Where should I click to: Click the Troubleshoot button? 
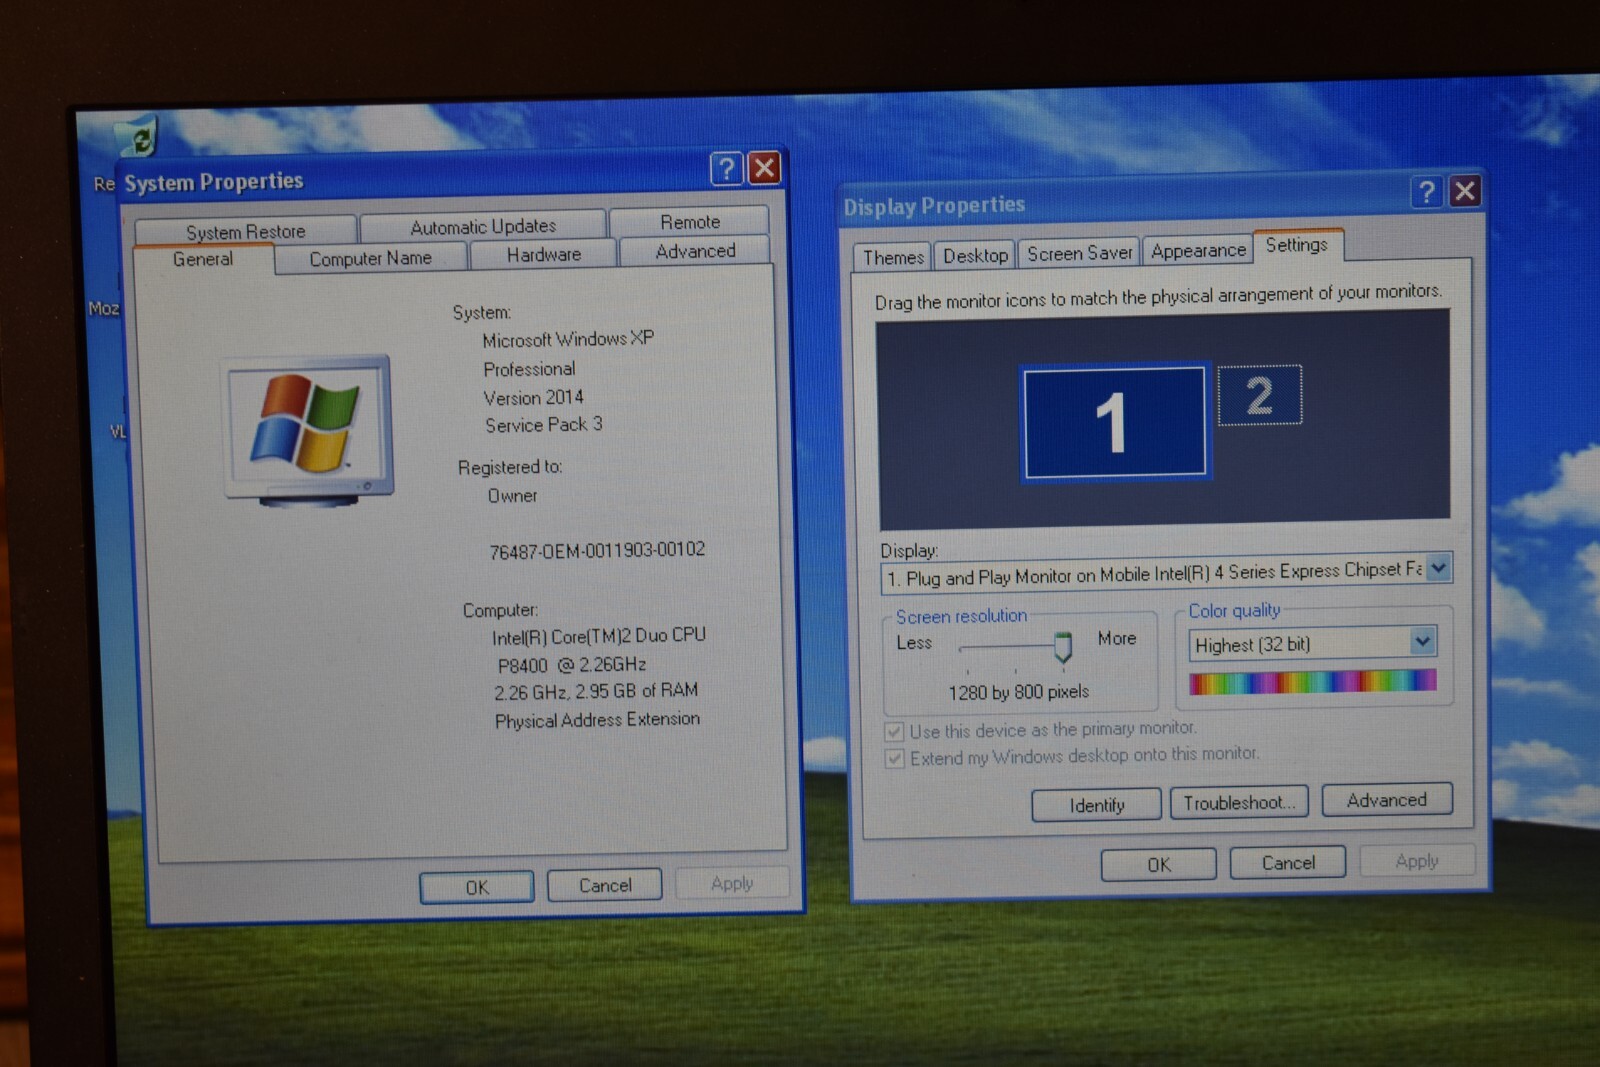1239,802
